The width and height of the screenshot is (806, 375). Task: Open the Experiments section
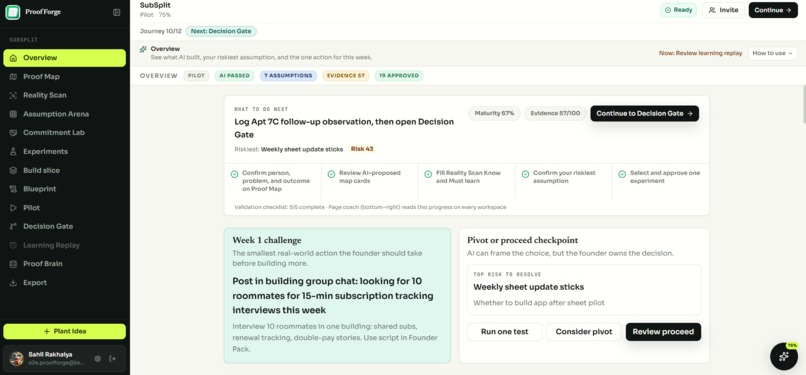tap(64, 152)
